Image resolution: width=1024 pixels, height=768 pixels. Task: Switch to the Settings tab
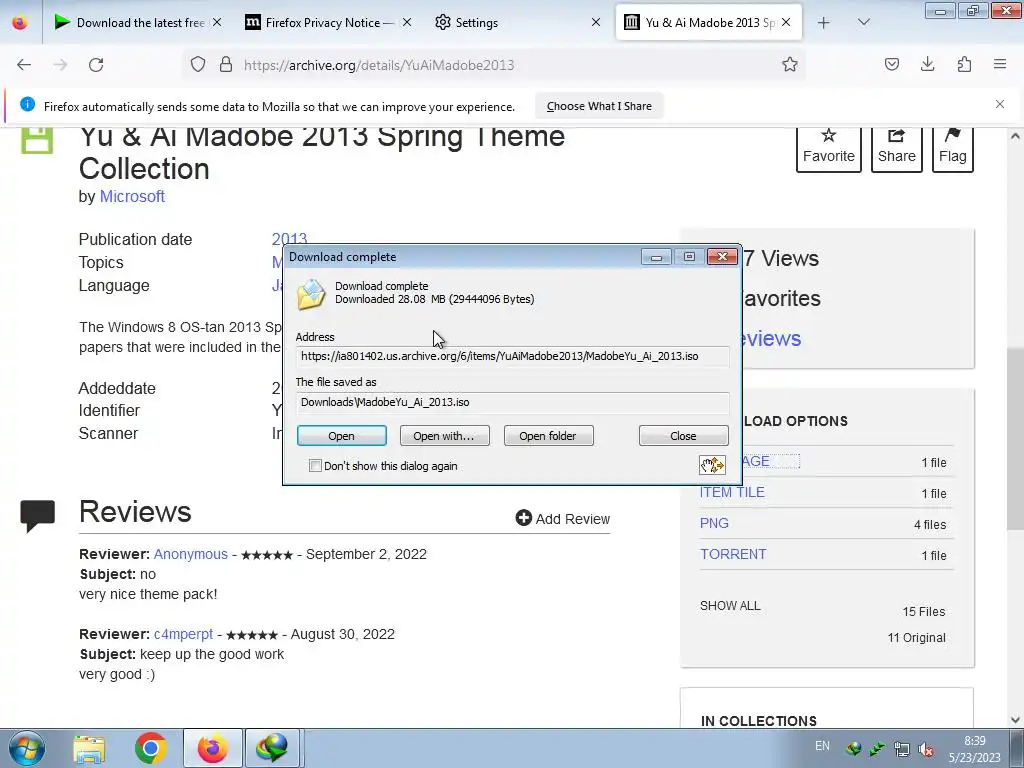516,23
